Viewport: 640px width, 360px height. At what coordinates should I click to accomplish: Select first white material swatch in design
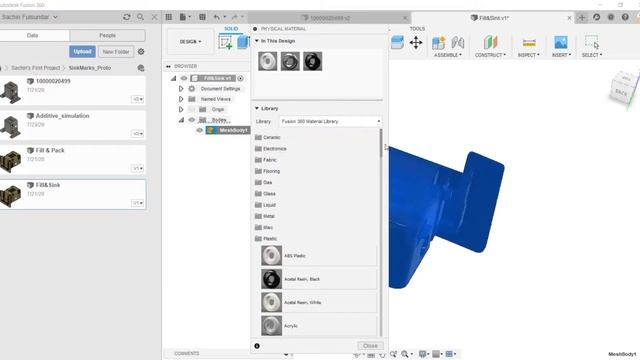click(267, 61)
